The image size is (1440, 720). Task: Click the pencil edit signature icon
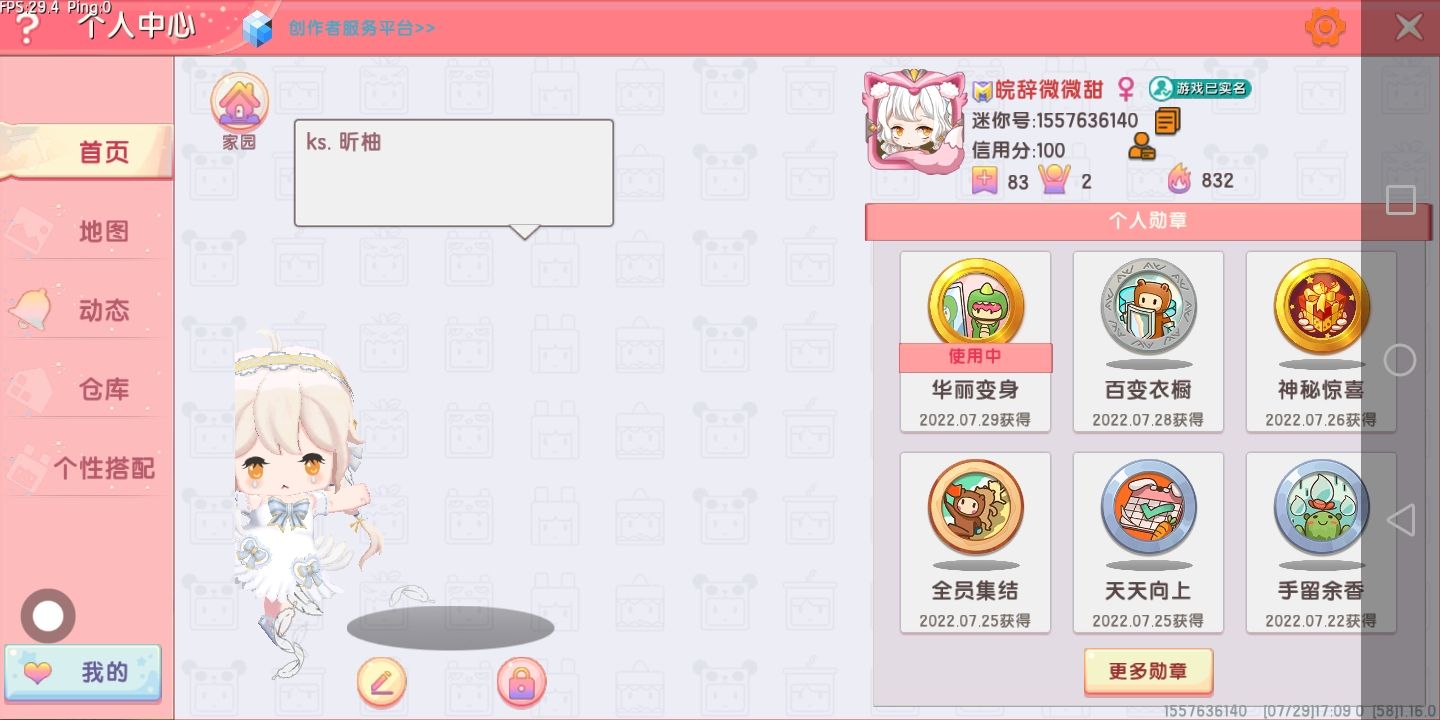(381, 683)
